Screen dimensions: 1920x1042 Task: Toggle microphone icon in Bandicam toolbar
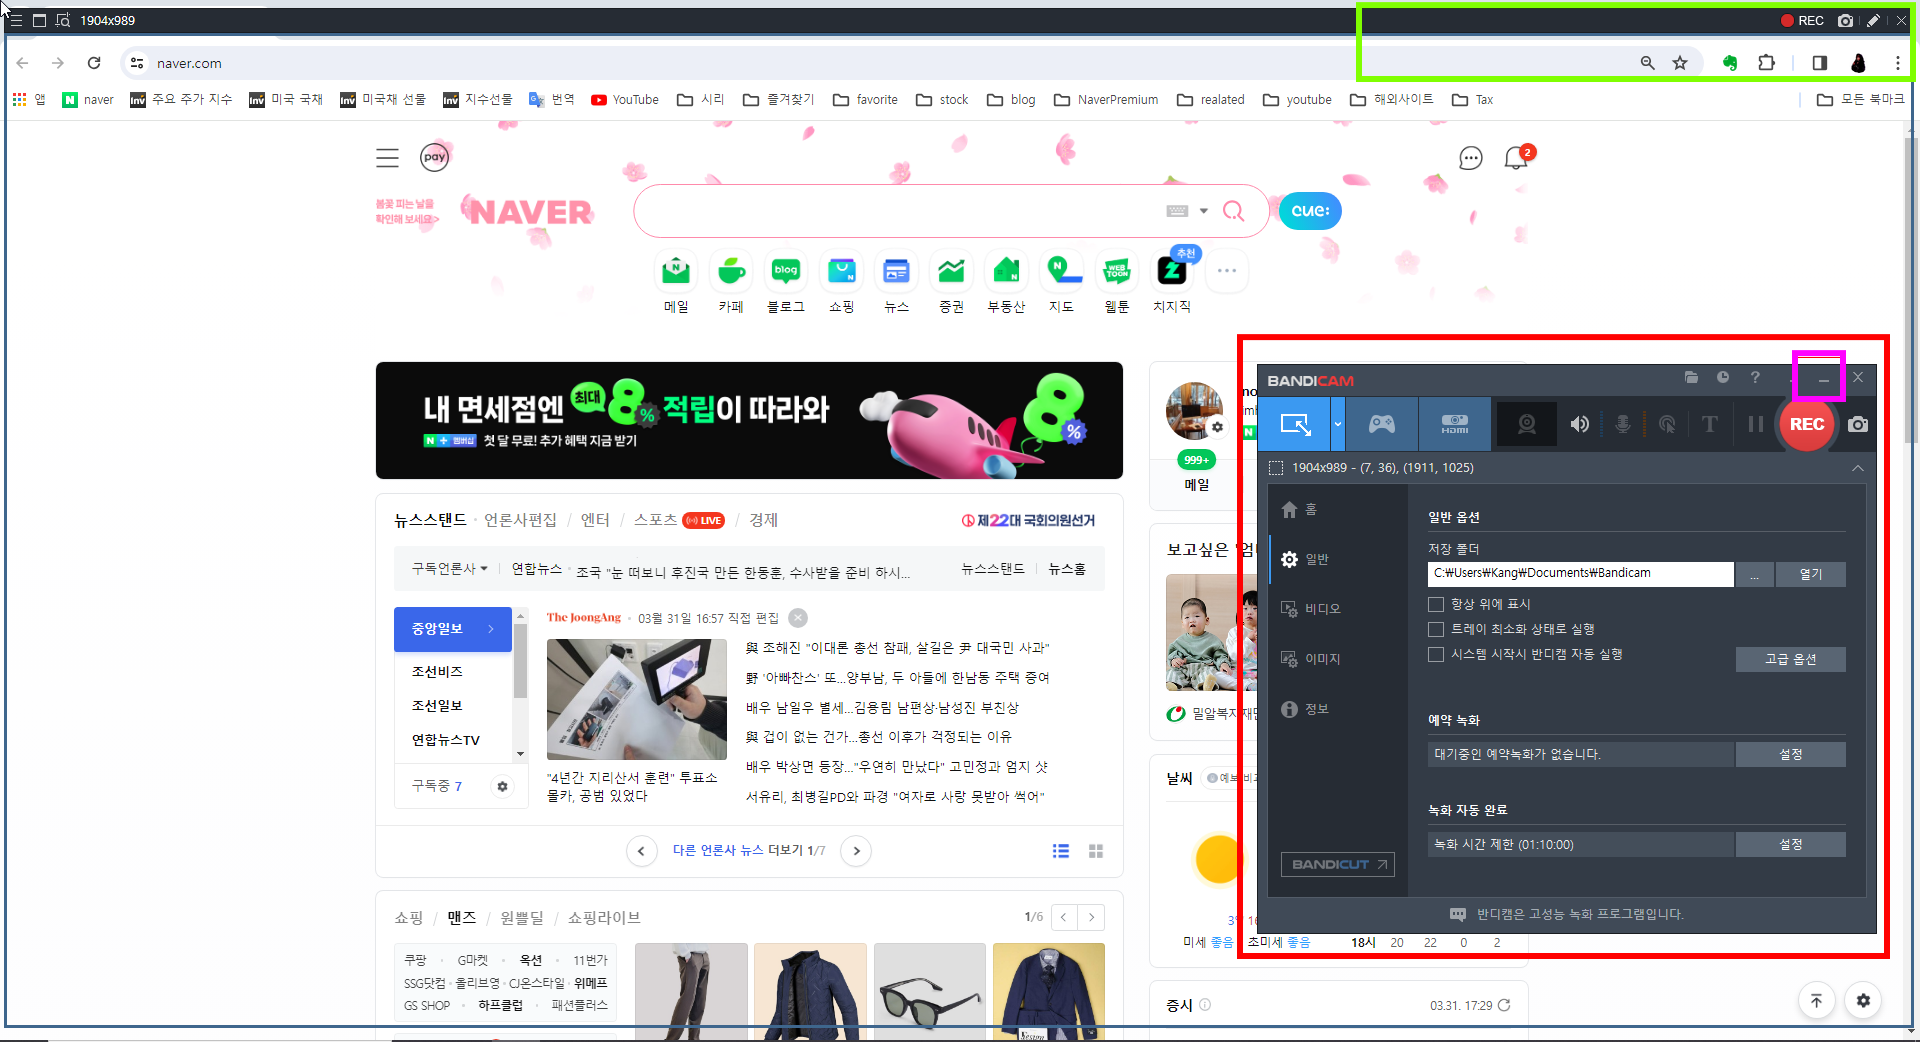tap(1623, 424)
